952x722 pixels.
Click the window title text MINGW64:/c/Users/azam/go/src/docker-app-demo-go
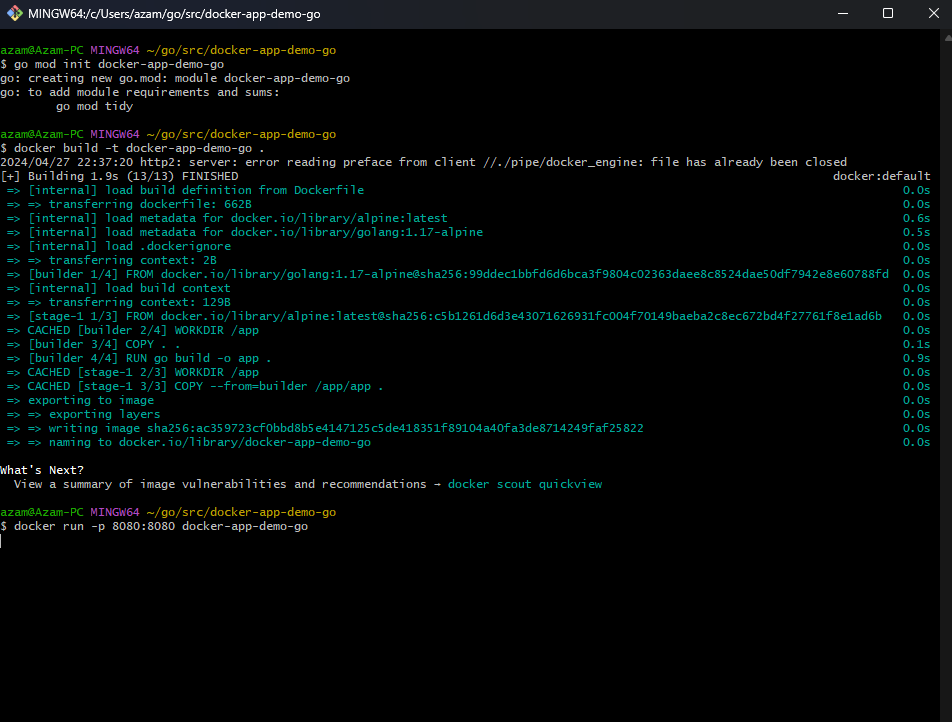click(x=174, y=14)
